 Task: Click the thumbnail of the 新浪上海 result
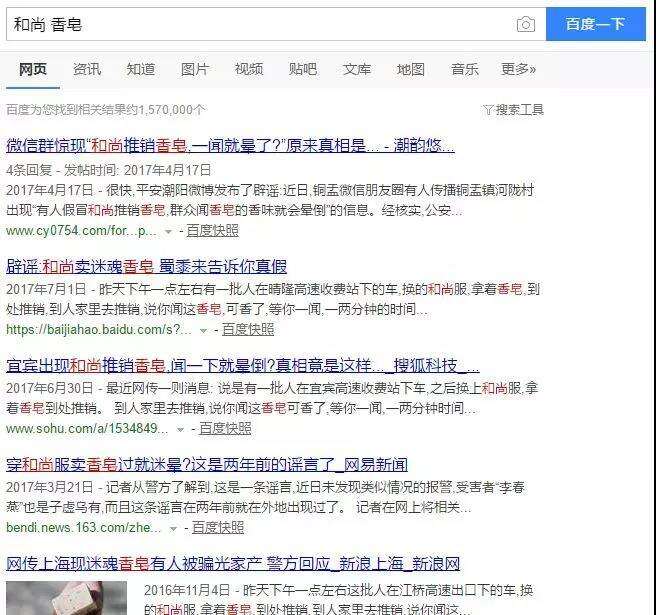[67, 597]
